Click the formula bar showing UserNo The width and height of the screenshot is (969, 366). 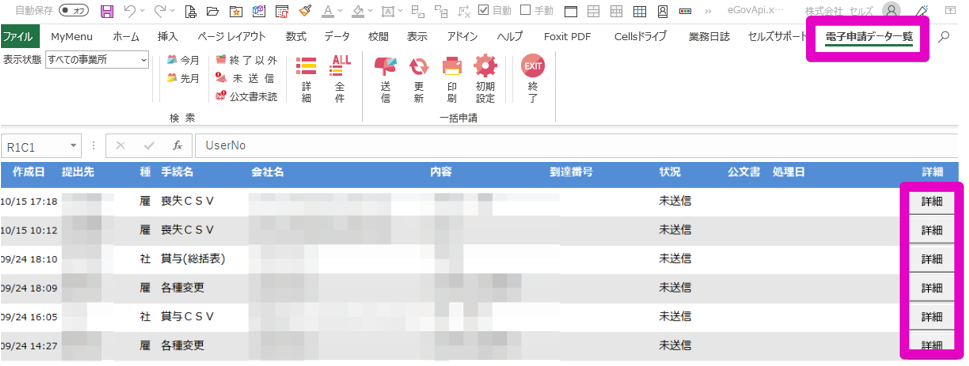pyautogui.click(x=577, y=146)
